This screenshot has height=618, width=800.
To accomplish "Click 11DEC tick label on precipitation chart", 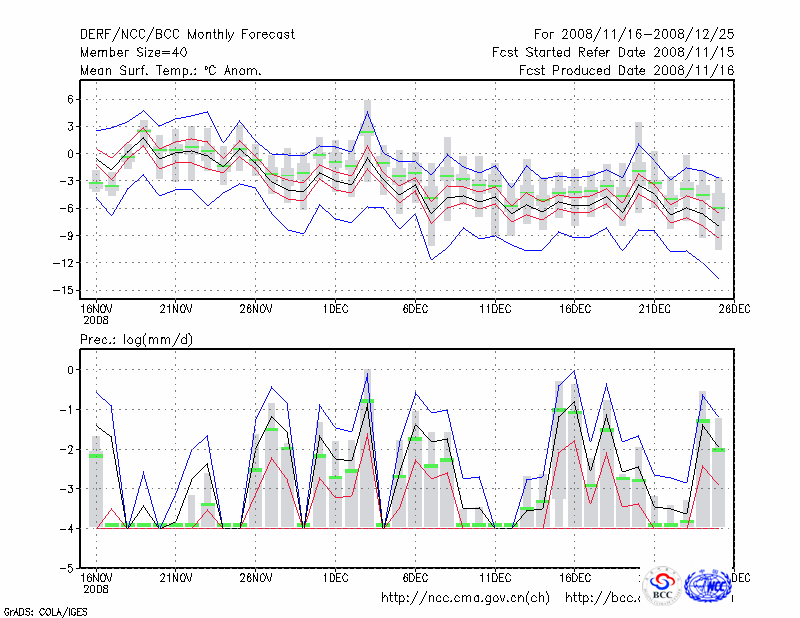I will pos(495,577).
